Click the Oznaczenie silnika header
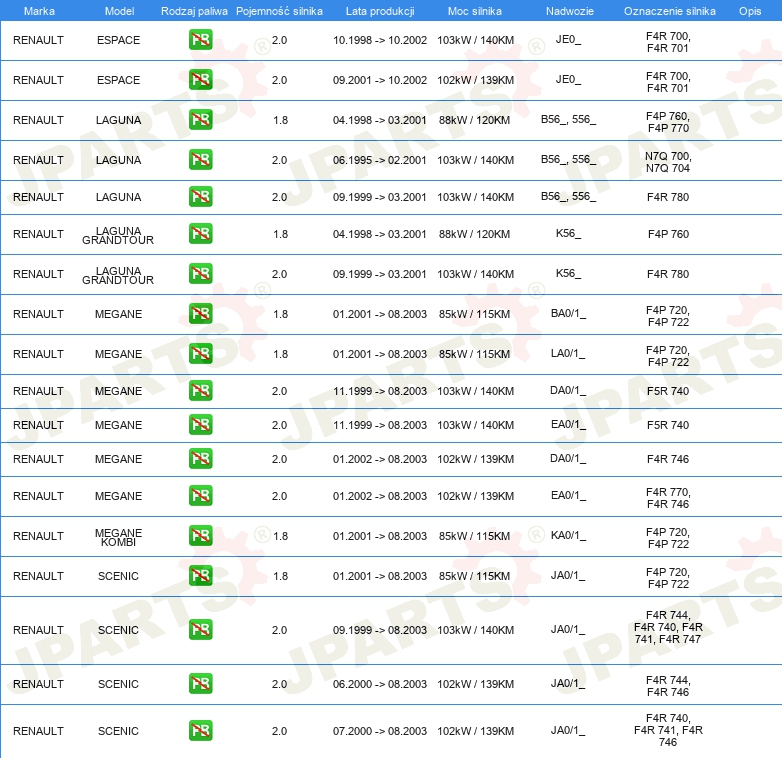This screenshot has height=758, width=782. (669, 10)
